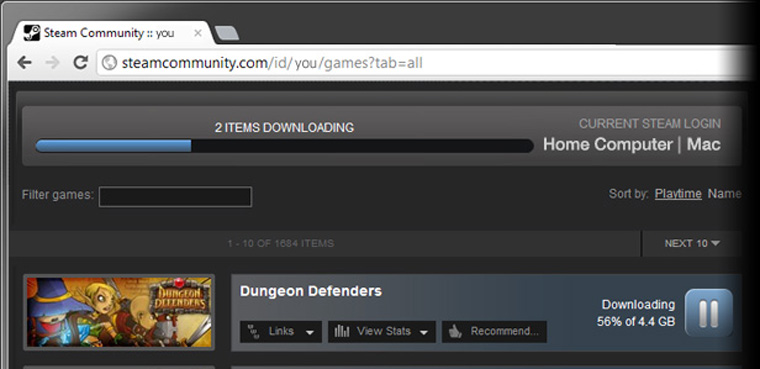
Task: Expand the Links dropdown
Action: 281,332
